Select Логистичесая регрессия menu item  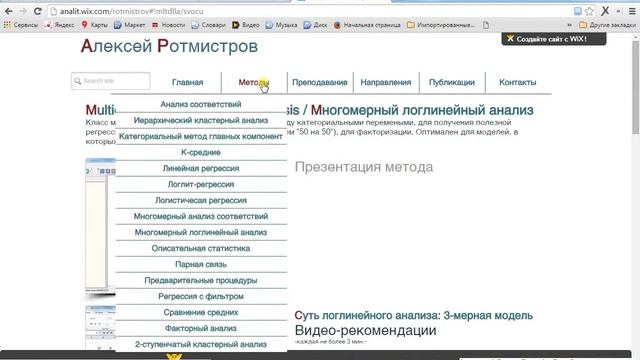(x=201, y=200)
